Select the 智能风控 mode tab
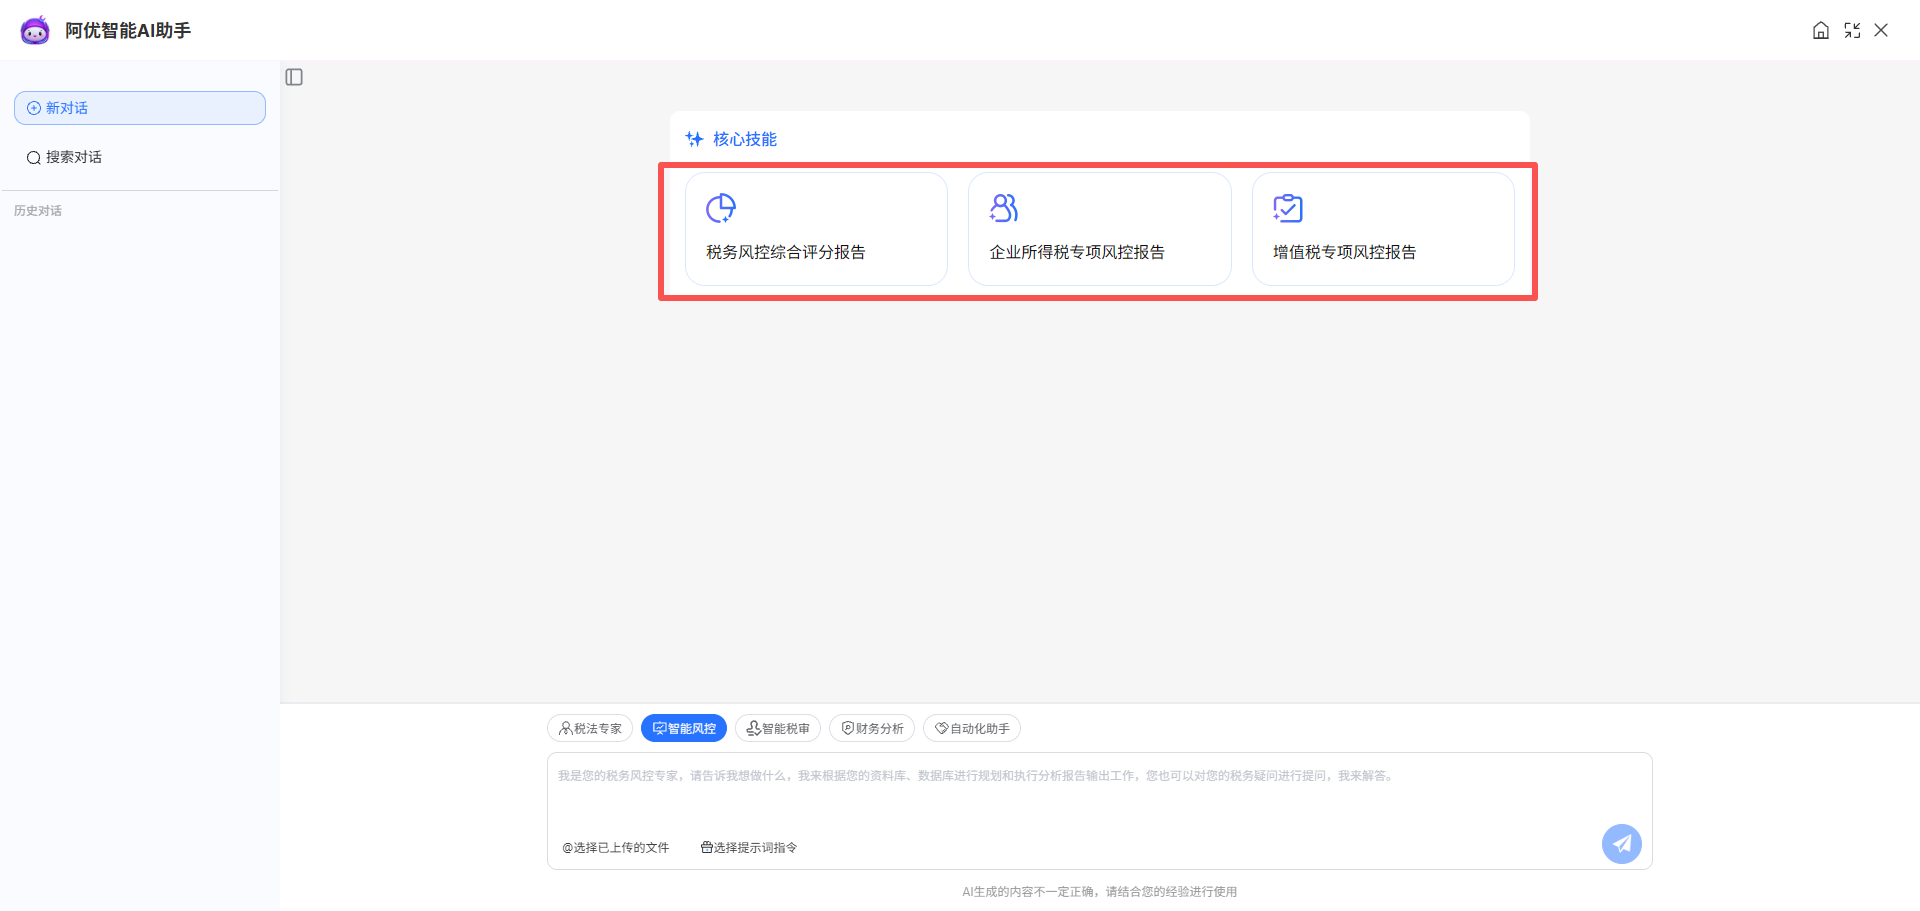The height and width of the screenshot is (911, 1920). pos(684,728)
